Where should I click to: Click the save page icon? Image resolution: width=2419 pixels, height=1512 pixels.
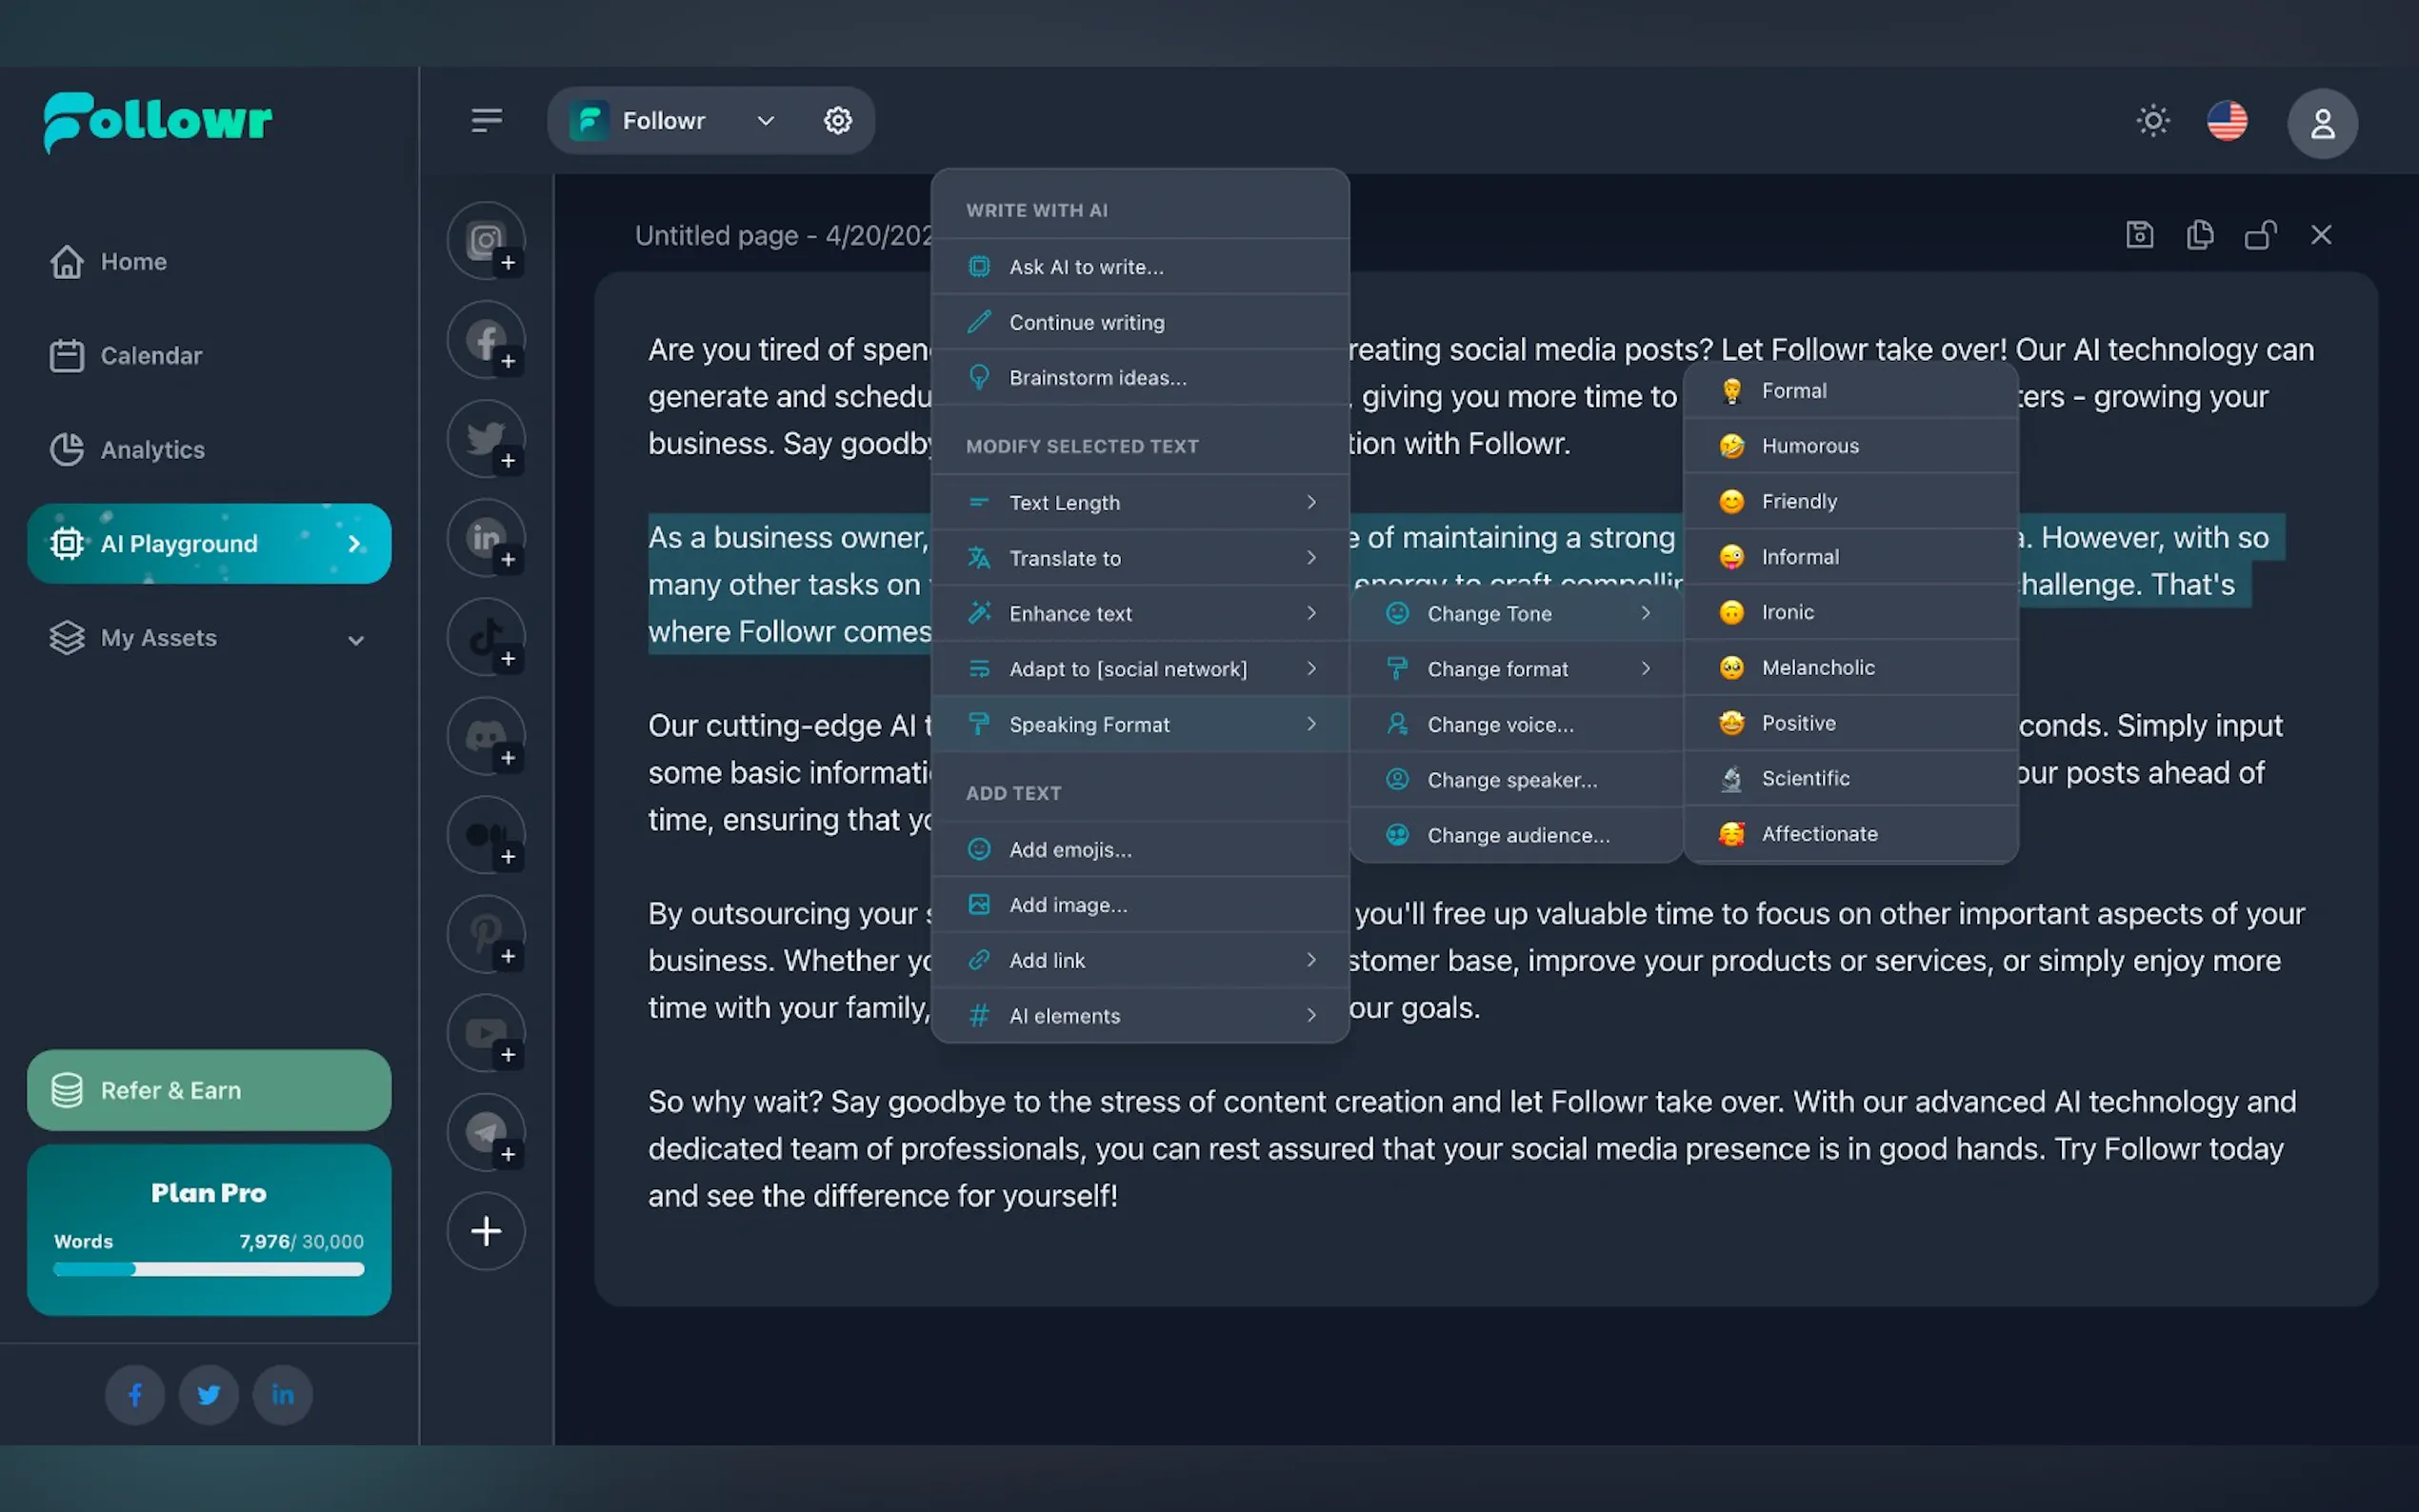(2139, 235)
